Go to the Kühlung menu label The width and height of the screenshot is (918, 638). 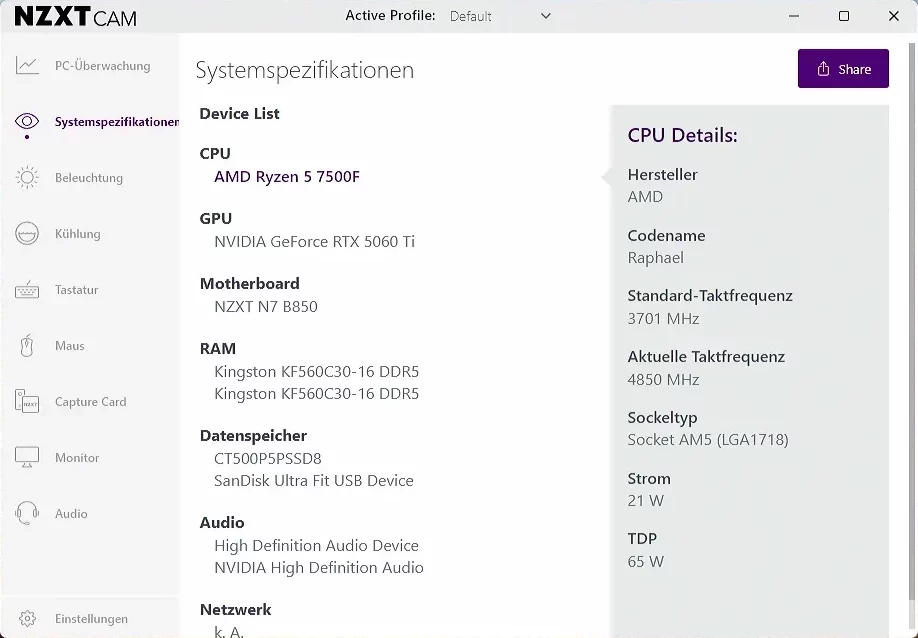pos(78,234)
